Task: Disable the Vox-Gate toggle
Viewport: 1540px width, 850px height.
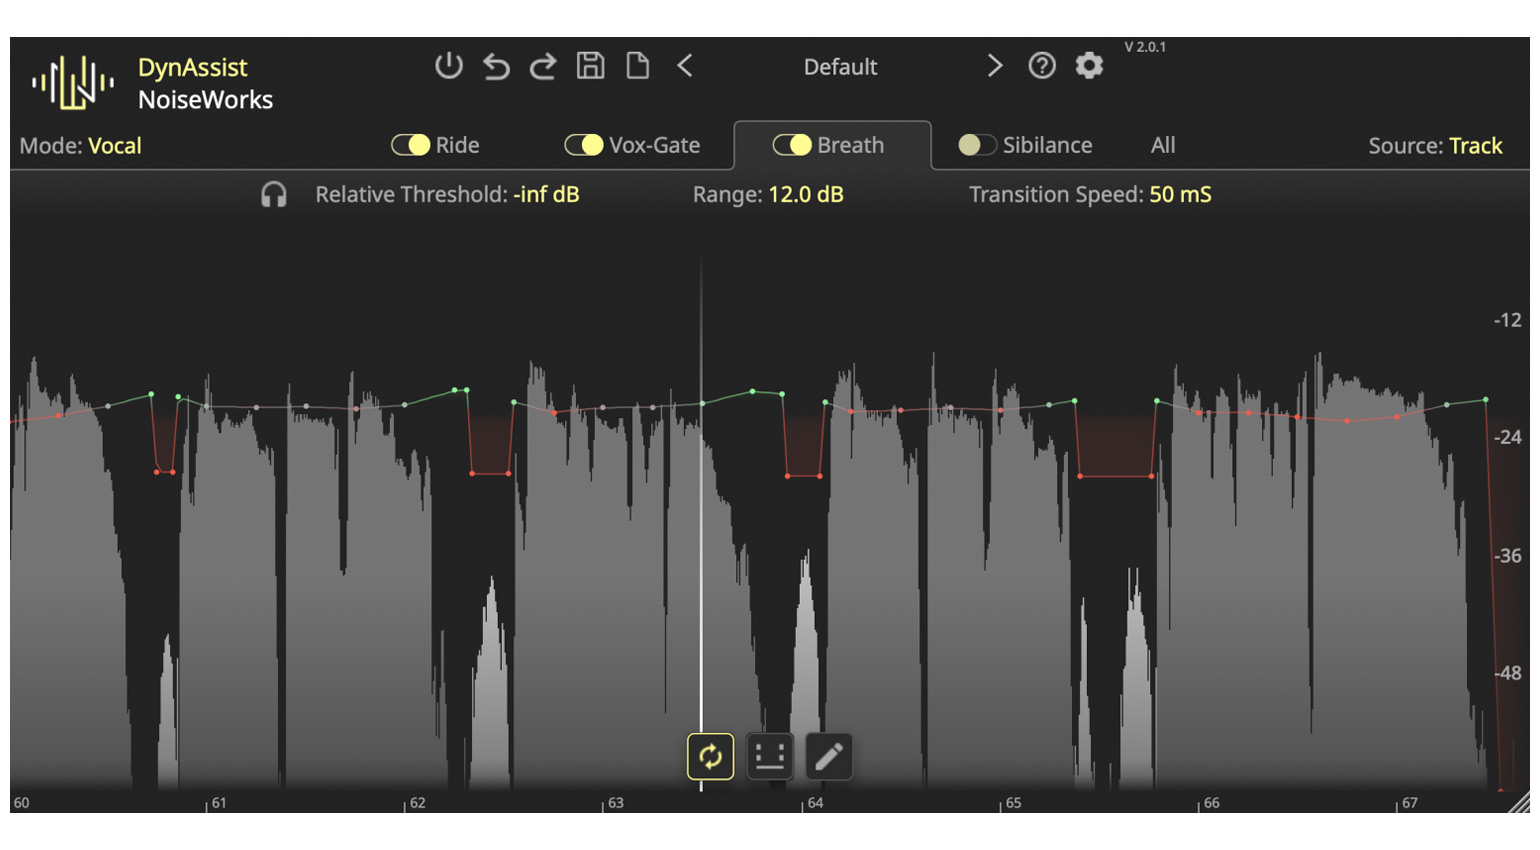Action: click(x=583, y=145)
